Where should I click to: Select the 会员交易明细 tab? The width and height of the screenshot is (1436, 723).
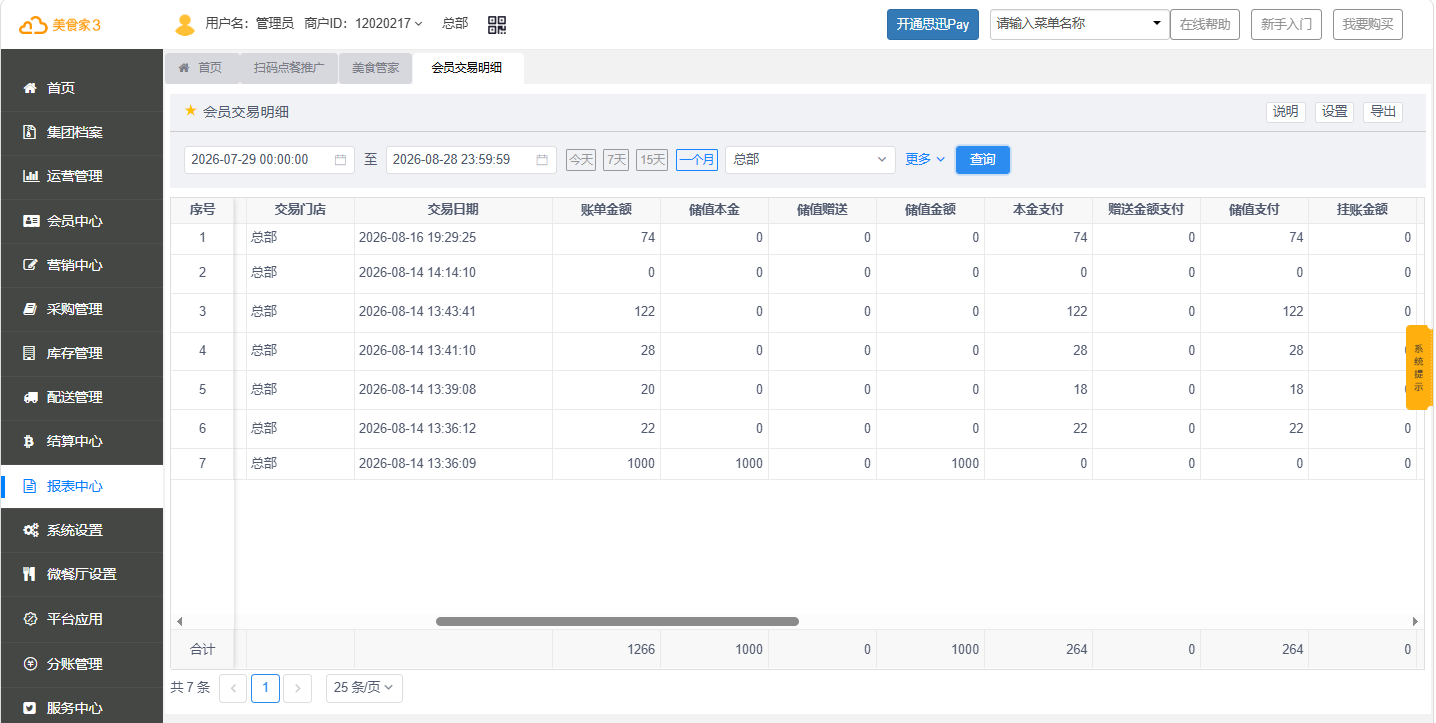pyautogui.click(x=467, y=68)
